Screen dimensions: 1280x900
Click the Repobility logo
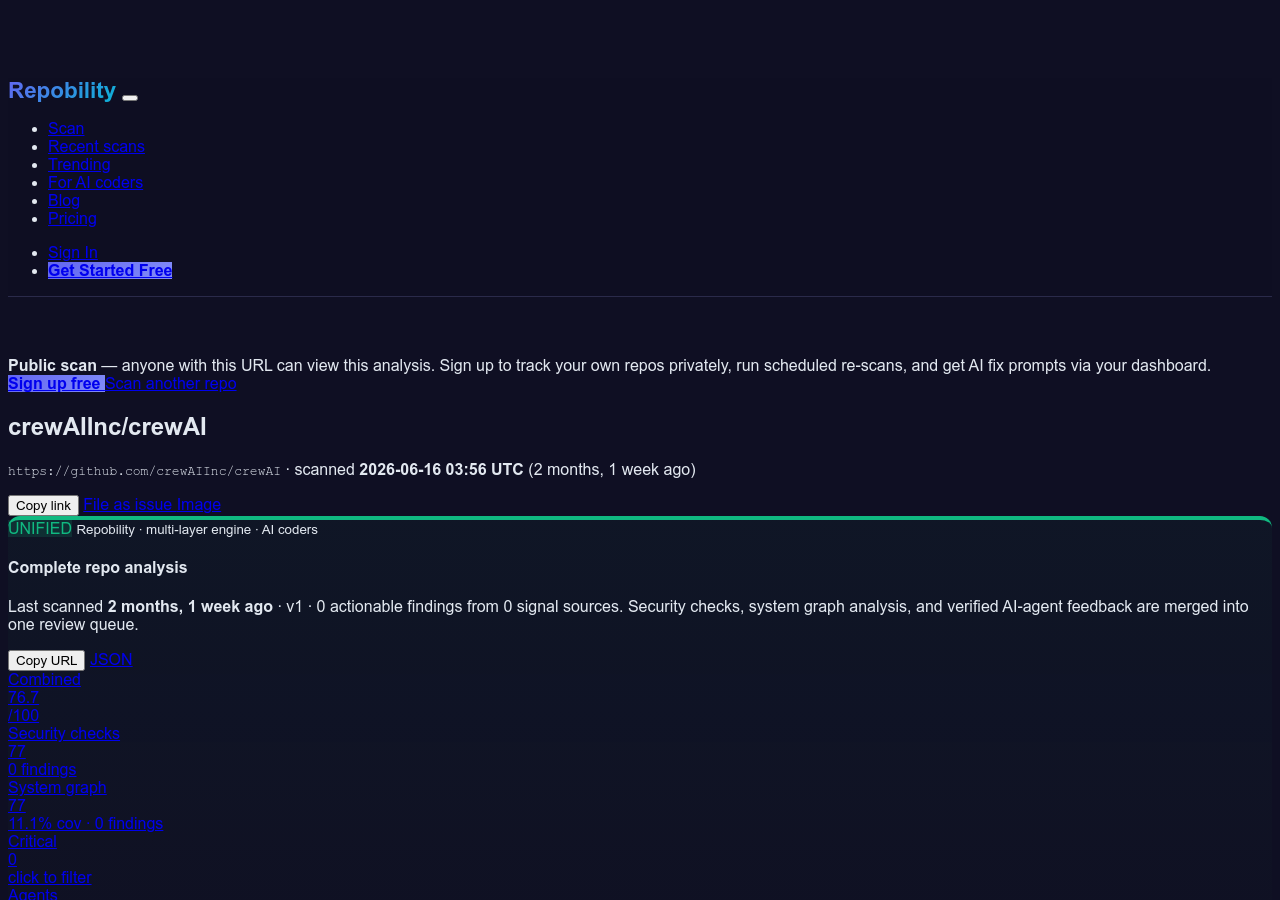(62, 91)
